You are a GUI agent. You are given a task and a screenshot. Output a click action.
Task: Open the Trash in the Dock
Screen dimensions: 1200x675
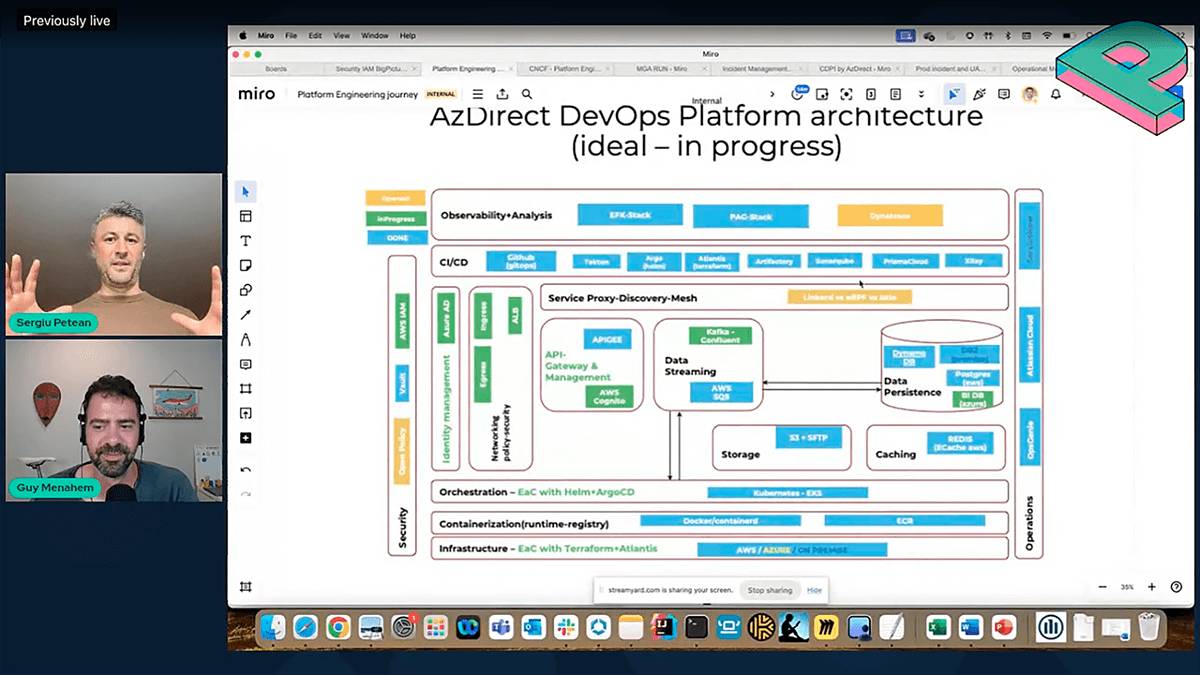pyautogui.click(x=1148, y=627)
